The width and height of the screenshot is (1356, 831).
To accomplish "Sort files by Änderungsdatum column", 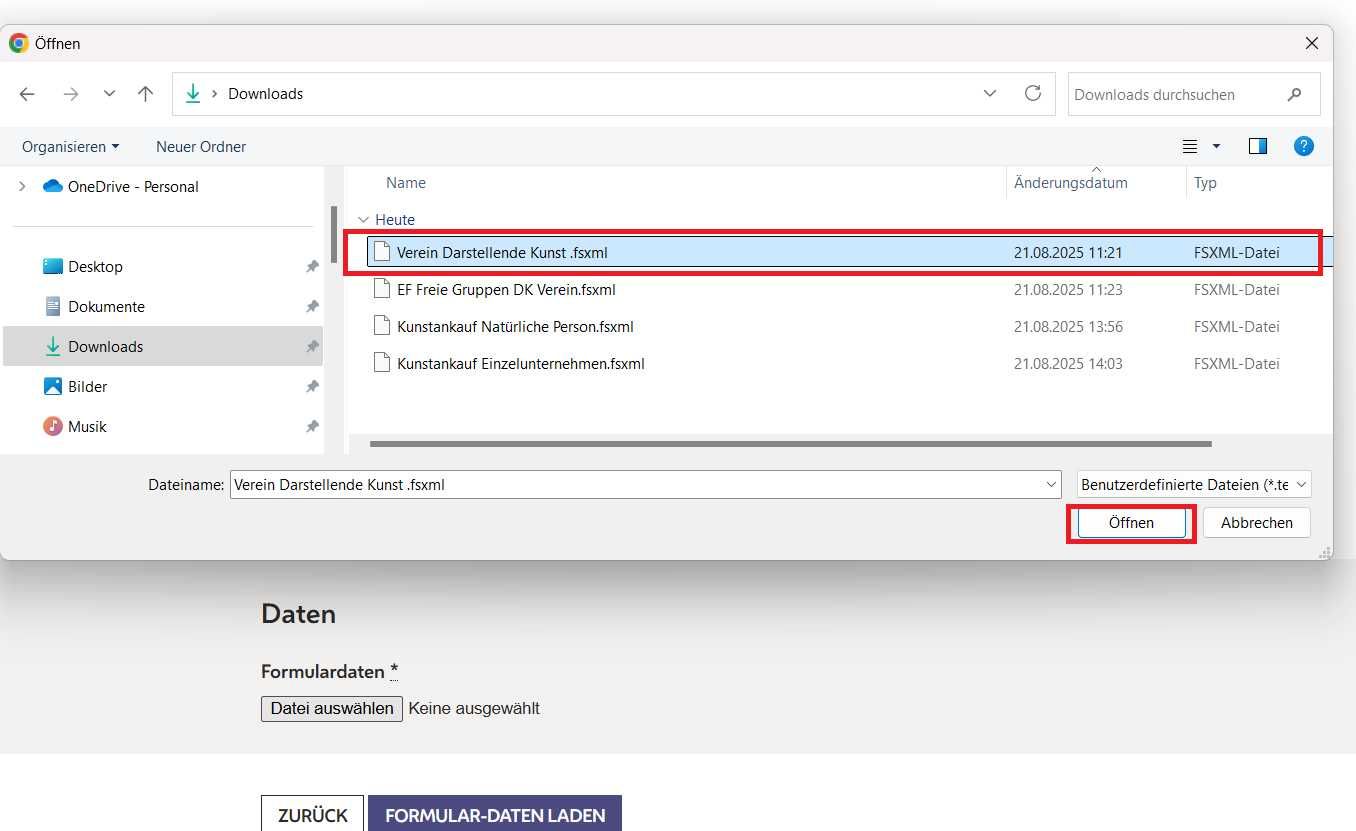I will click(1070, 183).
